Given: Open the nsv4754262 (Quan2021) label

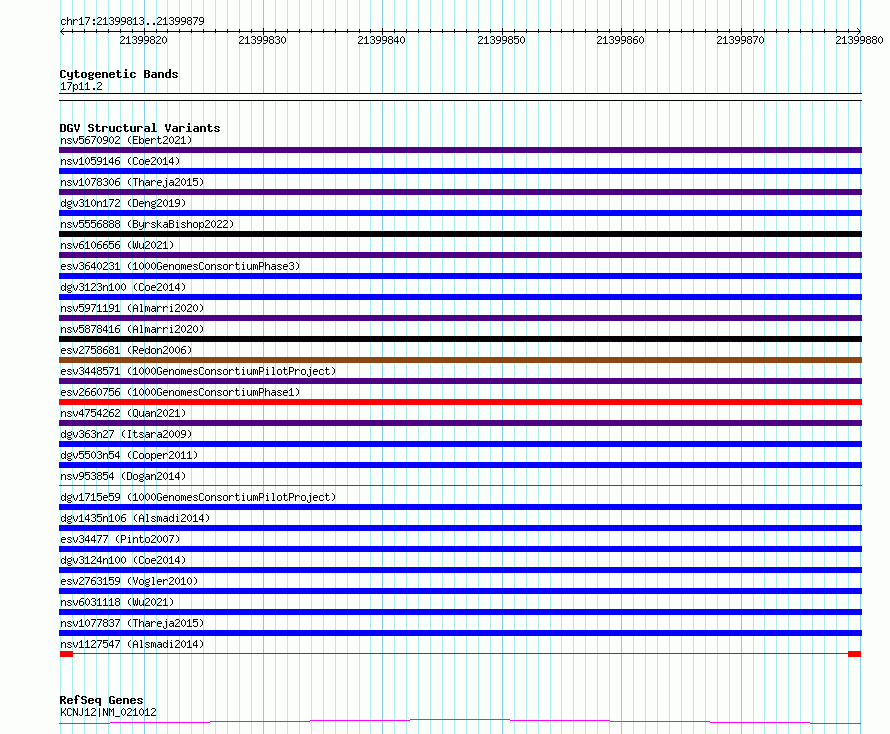Looking at the screenshot, I should tap(123, 413).
